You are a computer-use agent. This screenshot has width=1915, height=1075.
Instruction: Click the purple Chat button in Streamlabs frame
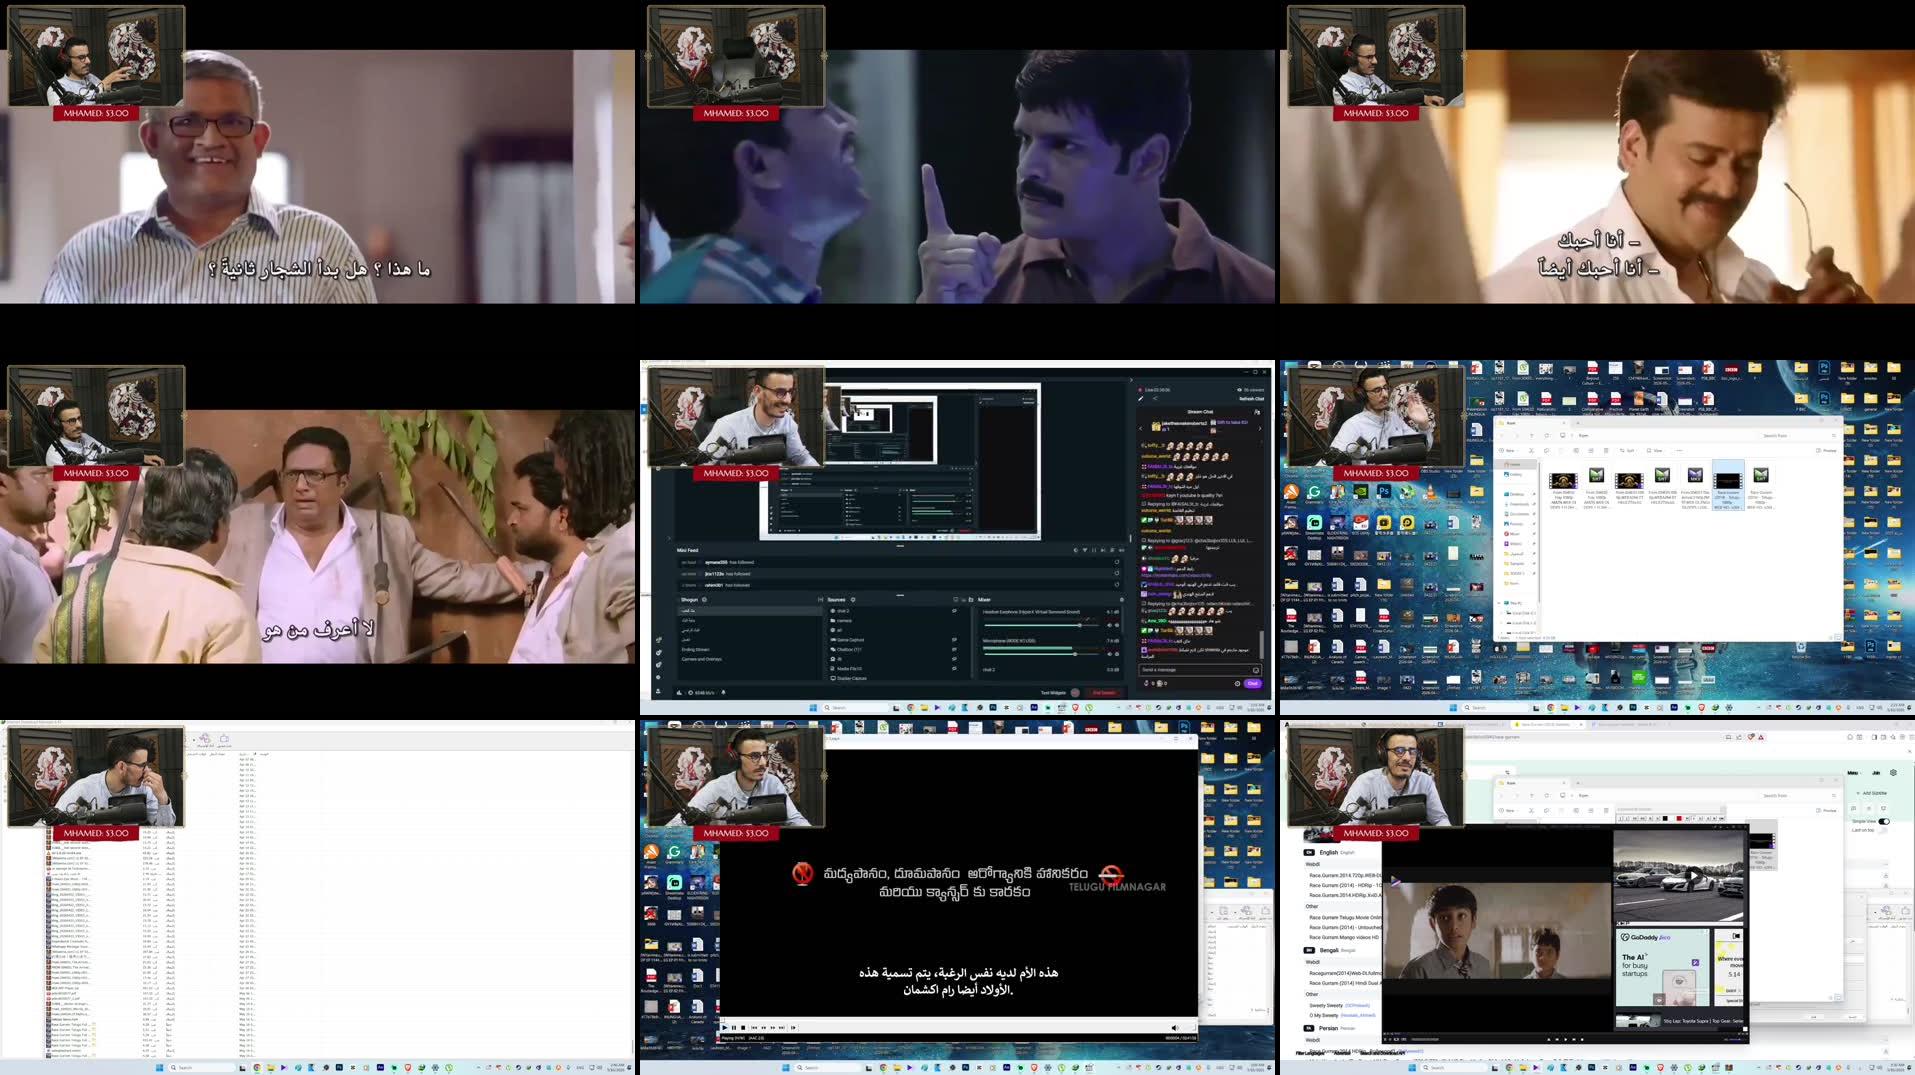pyautogui.click(x=1253, y=683)
